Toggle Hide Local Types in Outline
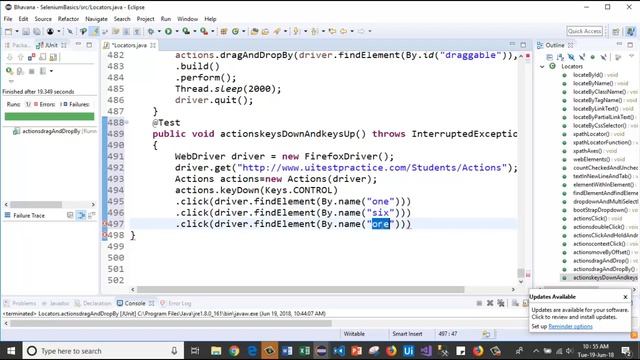This screenshot has width=640, height=360. pyautogui.click(x=604, y=58)
